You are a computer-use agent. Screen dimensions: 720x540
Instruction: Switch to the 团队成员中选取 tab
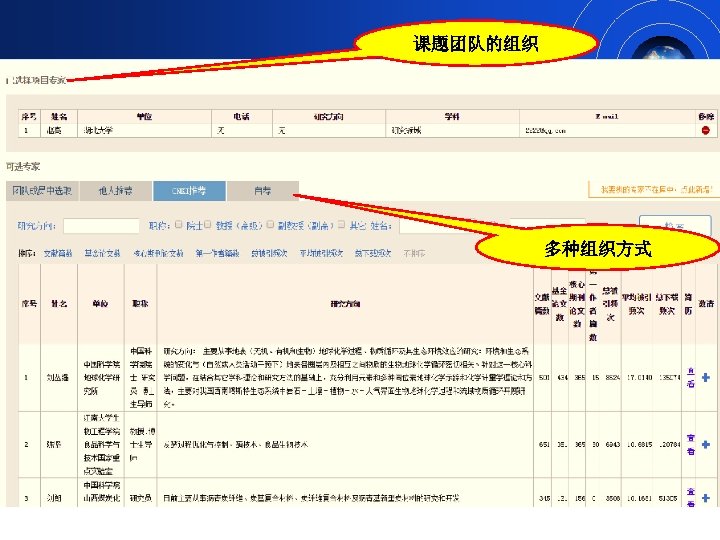42,191
